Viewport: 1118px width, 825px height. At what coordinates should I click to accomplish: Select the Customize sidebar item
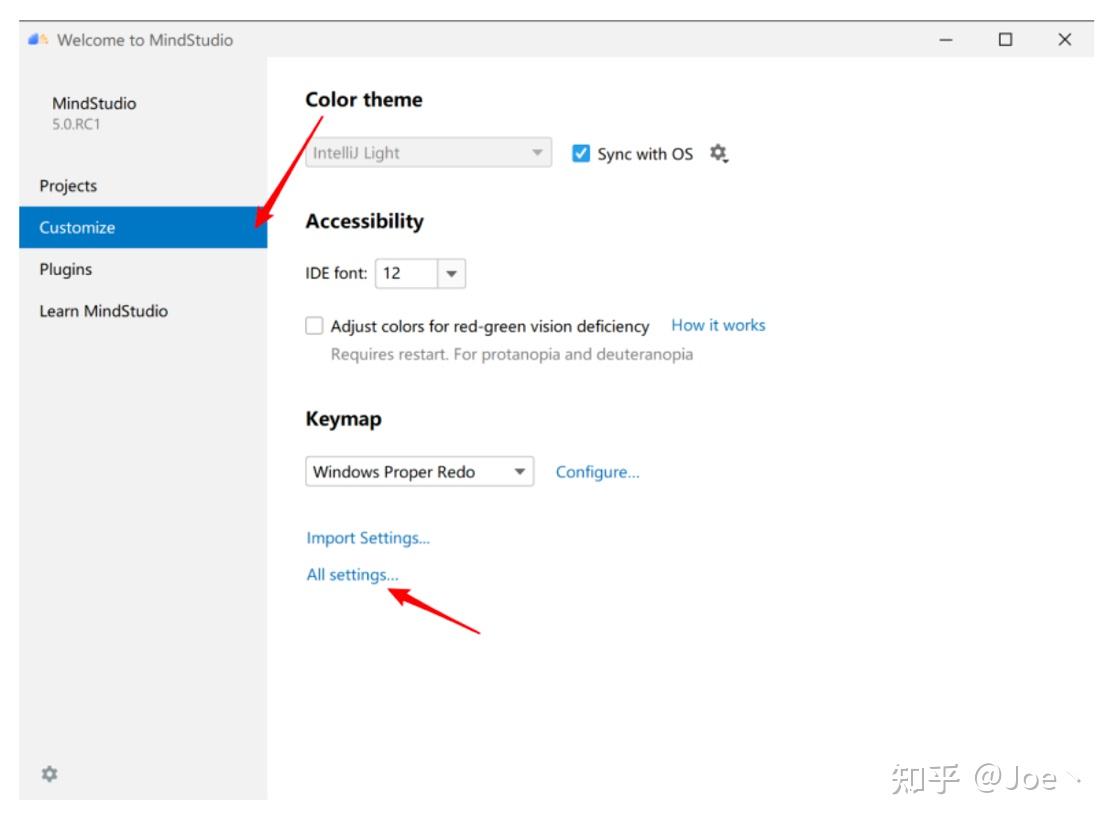coord(143,227)
